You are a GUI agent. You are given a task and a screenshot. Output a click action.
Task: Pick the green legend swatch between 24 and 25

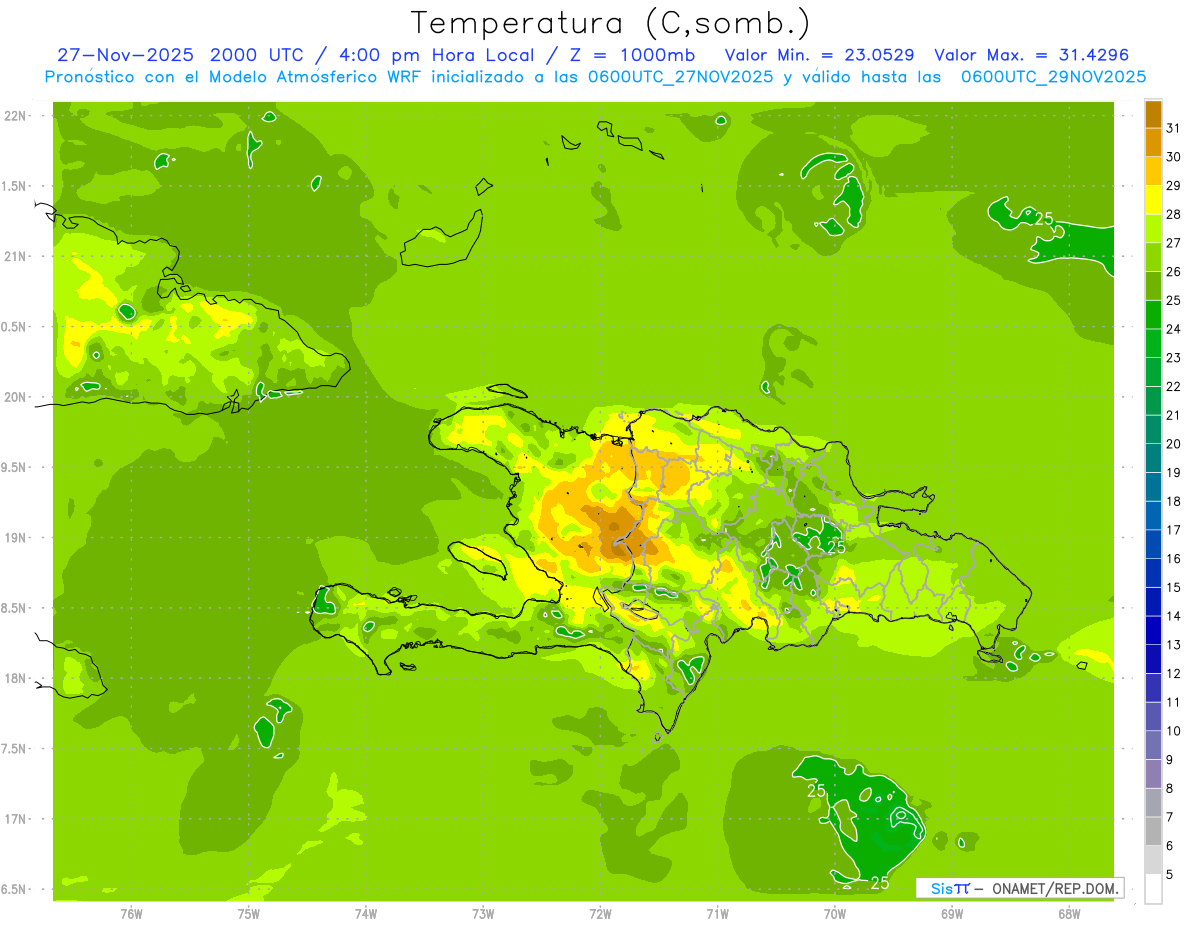(1153, 314)
